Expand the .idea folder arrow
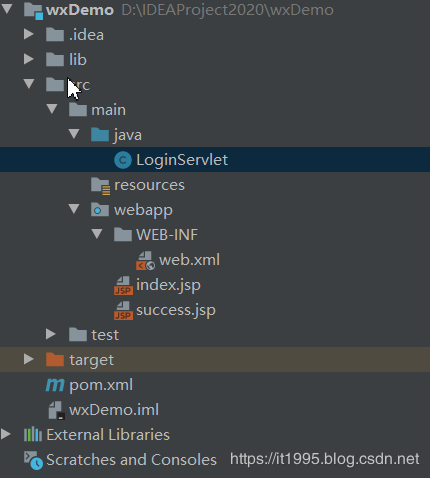This screenshot has height=478, width=430. (x=29, y=34)
